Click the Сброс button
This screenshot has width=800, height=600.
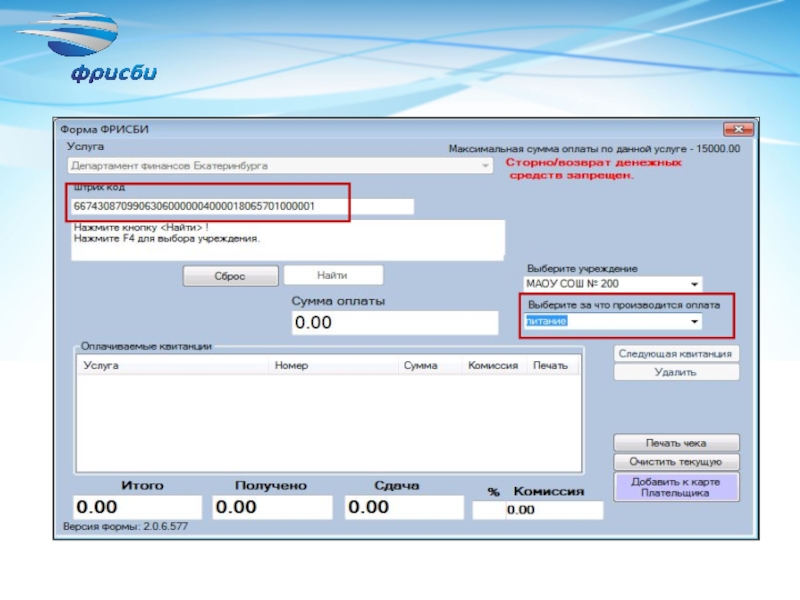click(x=231, y=276)
